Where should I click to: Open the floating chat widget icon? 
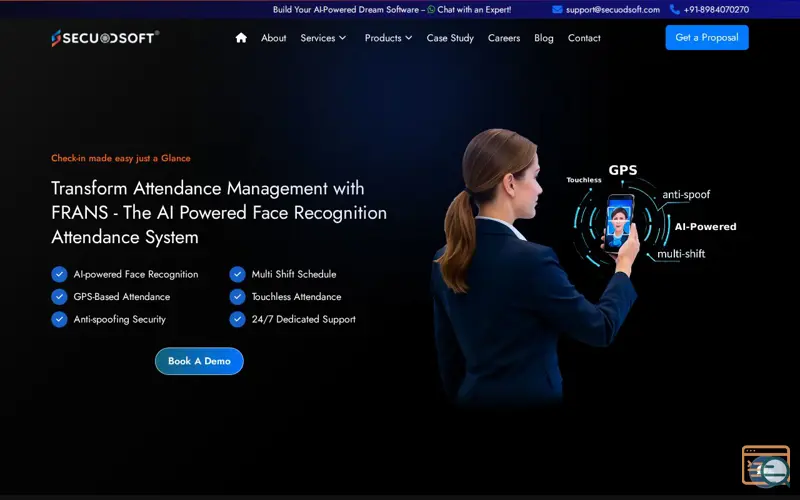(766, 466)
